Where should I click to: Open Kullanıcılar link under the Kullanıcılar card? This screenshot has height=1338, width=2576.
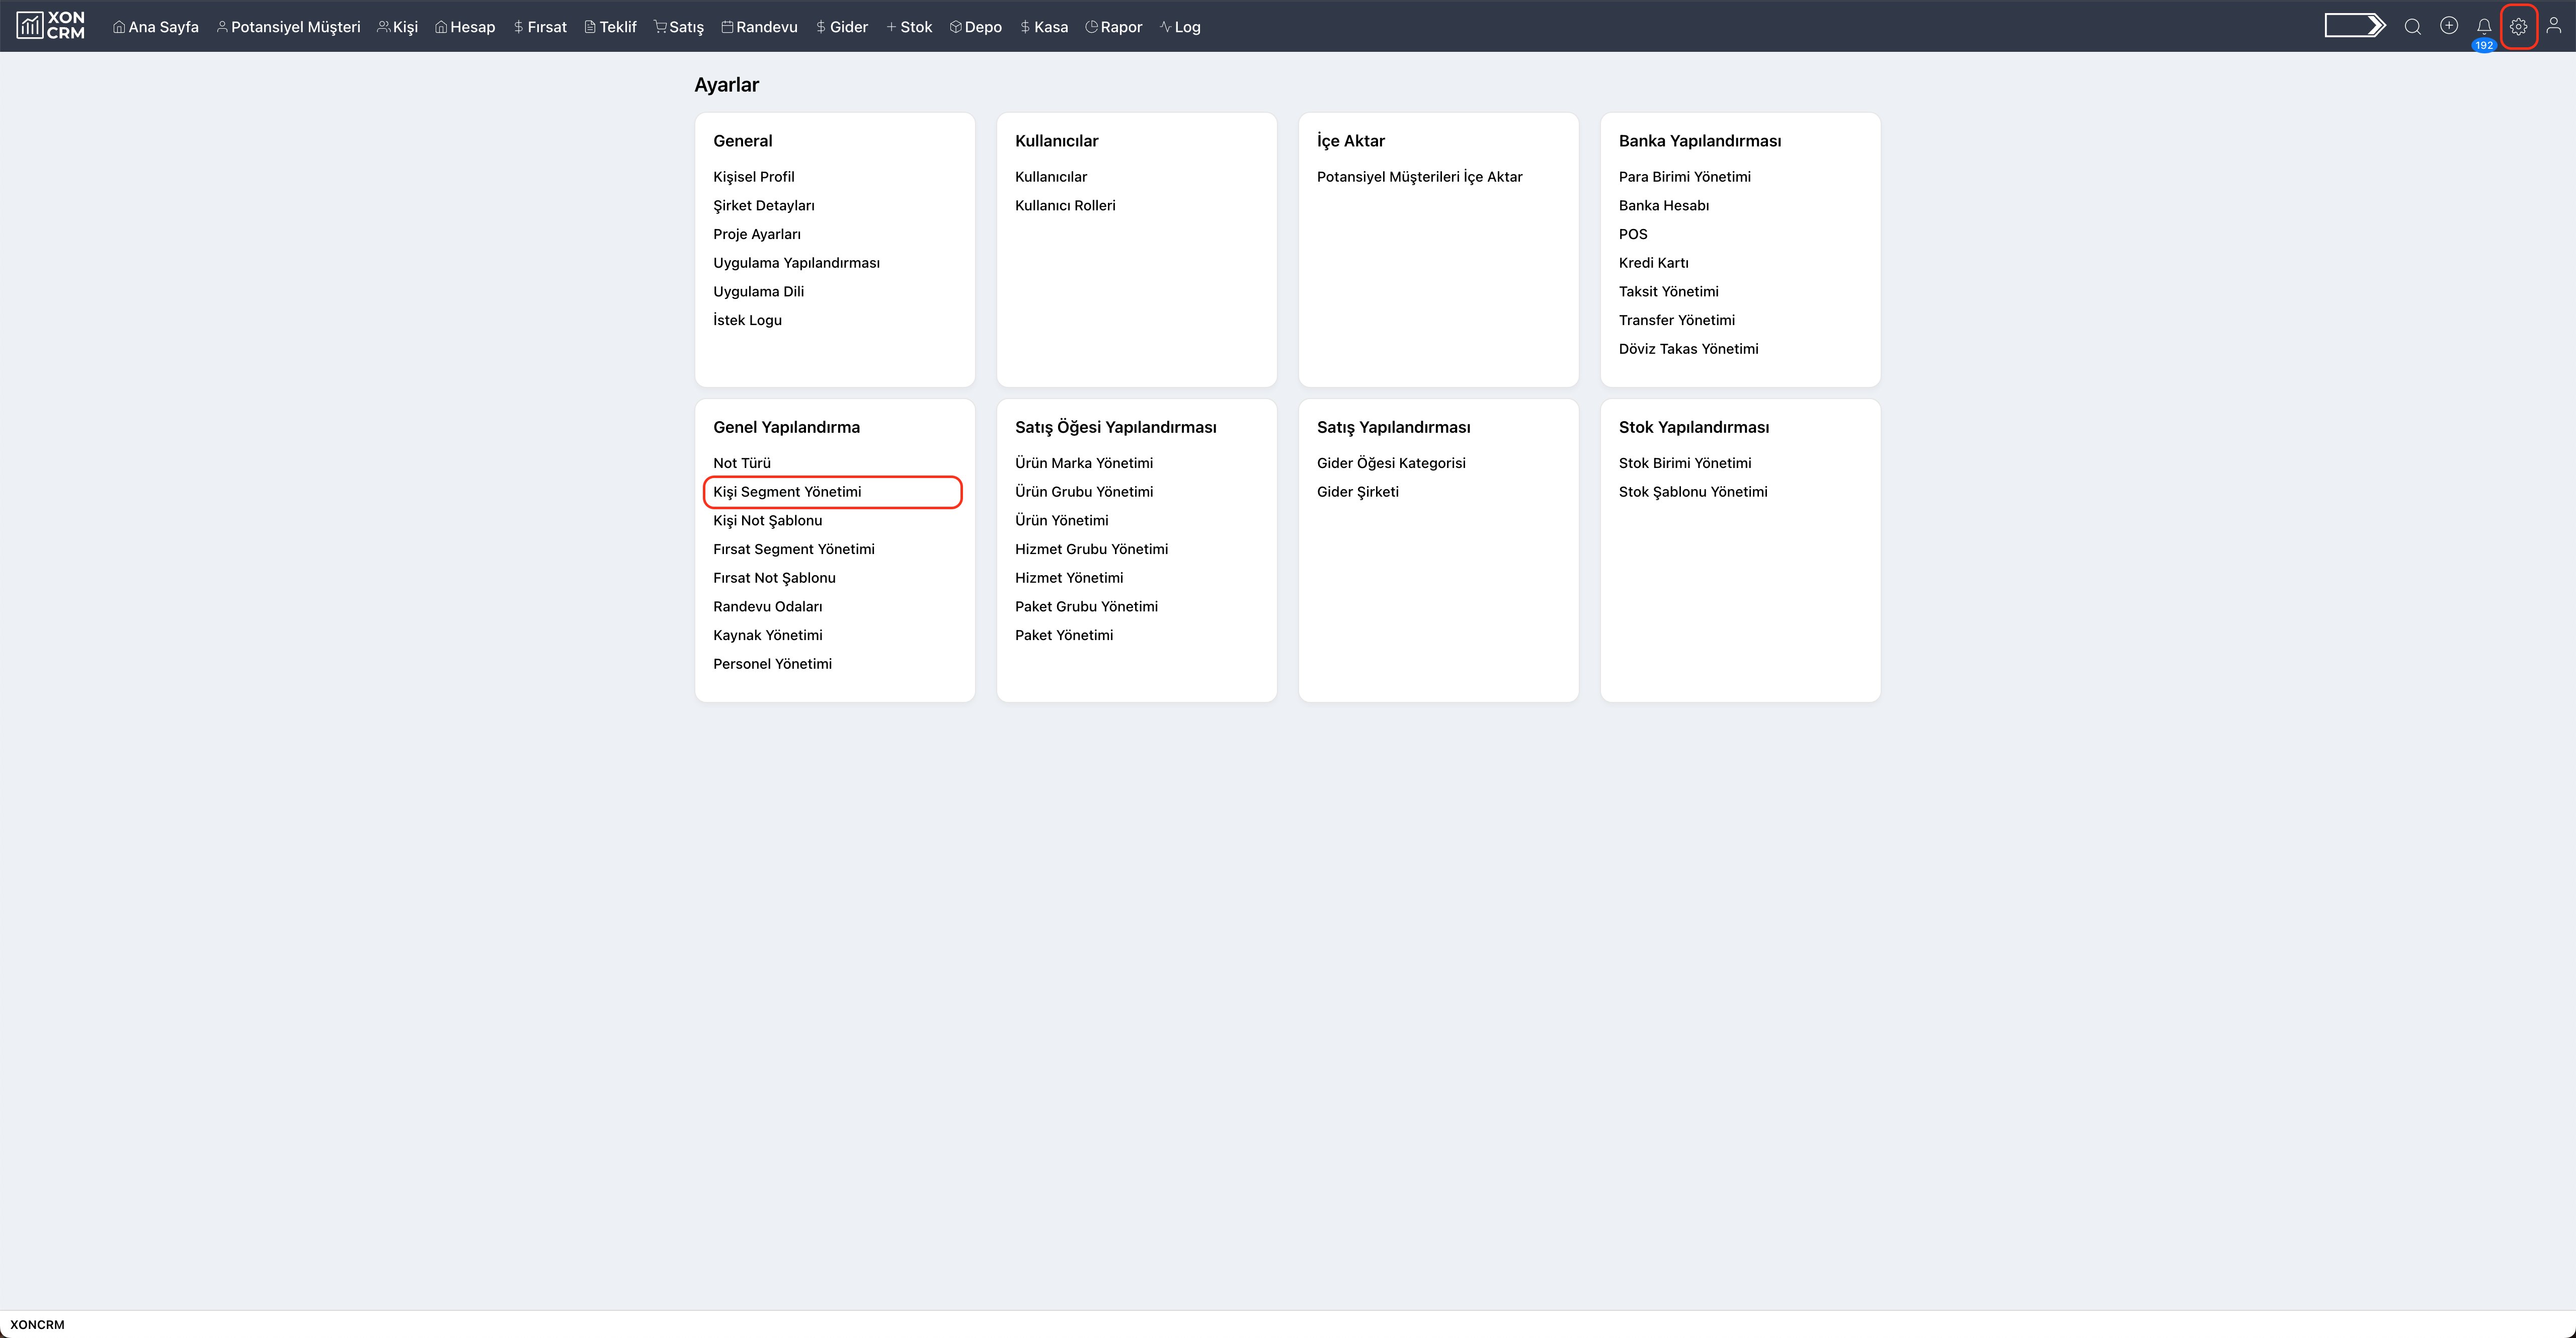1051,177
